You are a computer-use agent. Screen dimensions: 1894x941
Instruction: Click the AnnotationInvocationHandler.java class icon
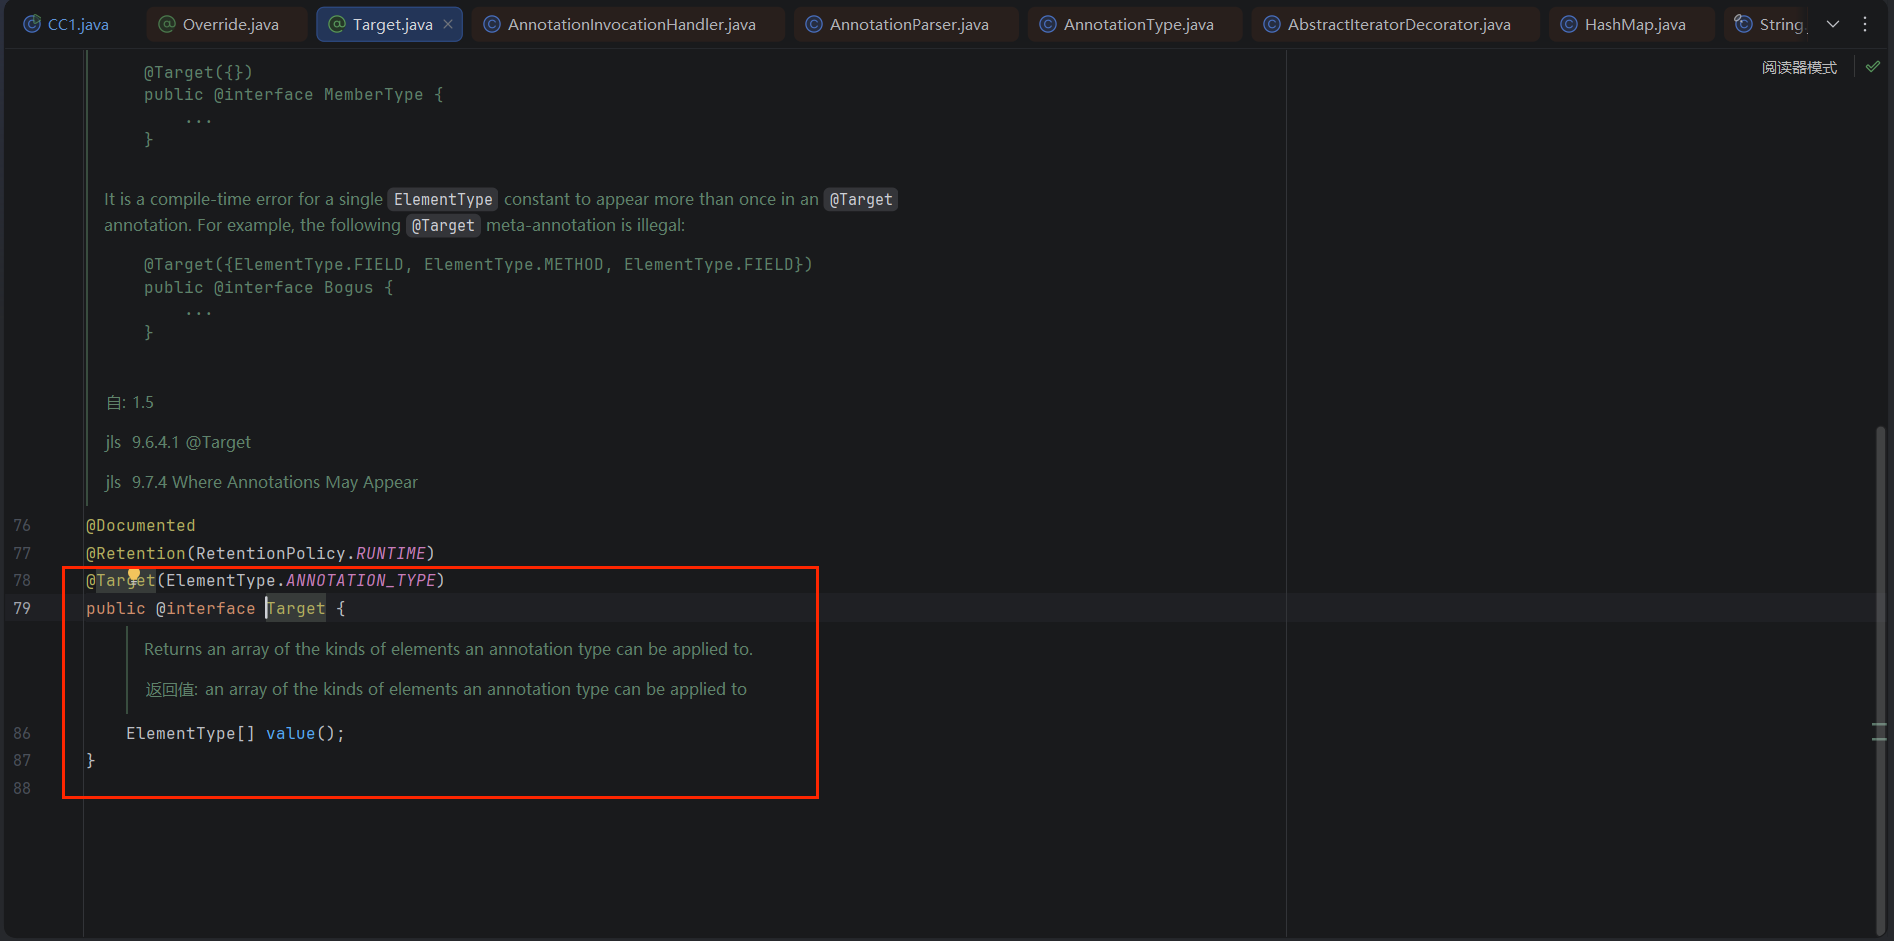tap(492, 24)
